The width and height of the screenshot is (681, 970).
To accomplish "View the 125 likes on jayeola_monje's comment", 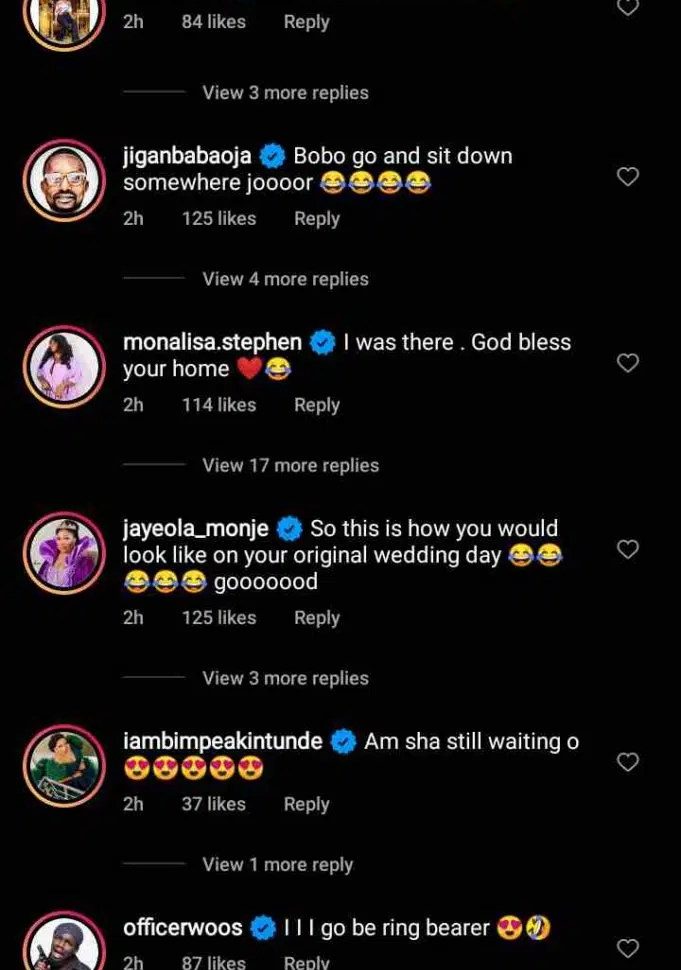I will tap(218, 617).
